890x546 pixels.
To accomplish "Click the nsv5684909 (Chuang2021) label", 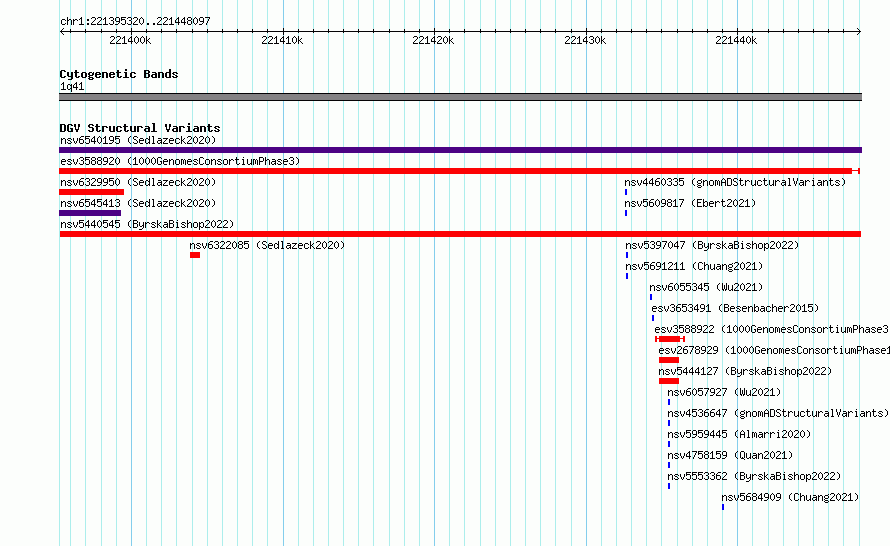I will [790, 497].
